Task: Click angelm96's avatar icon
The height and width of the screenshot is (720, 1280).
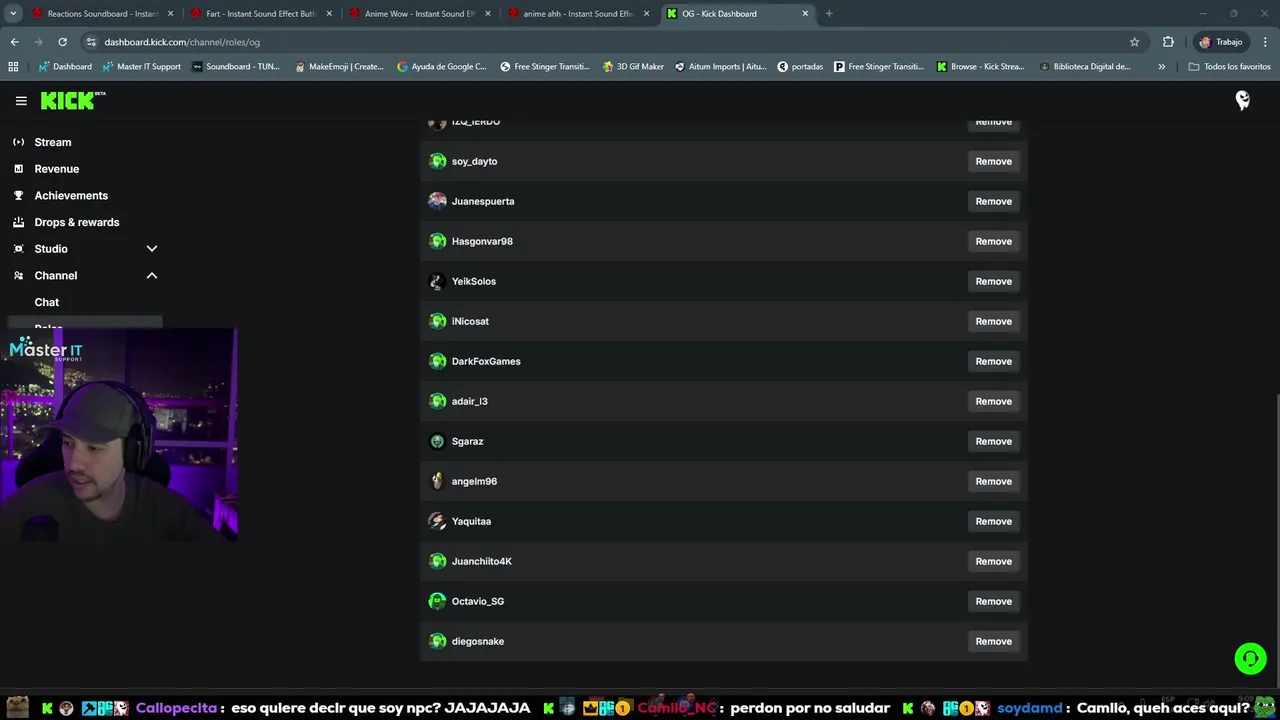Action: [437, 481]
